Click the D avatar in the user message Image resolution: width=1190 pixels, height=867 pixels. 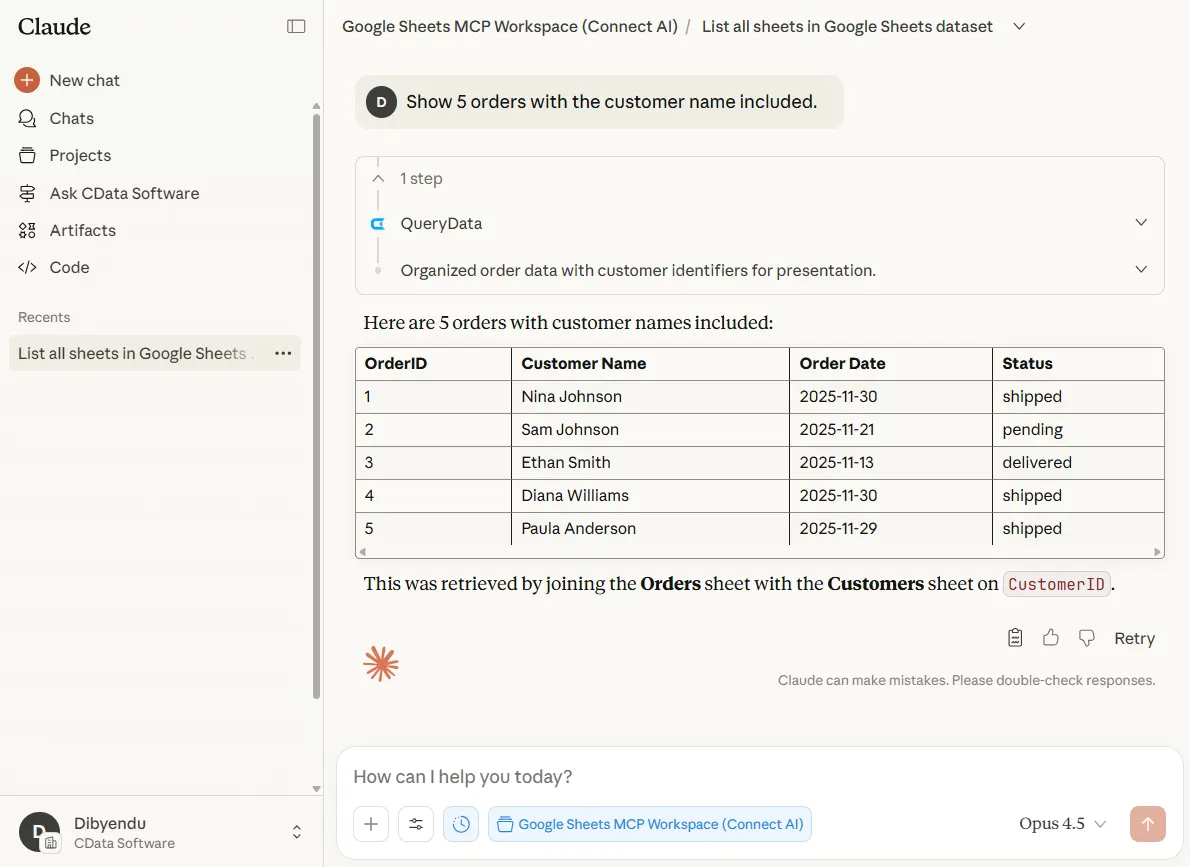(x=381, y=102)
